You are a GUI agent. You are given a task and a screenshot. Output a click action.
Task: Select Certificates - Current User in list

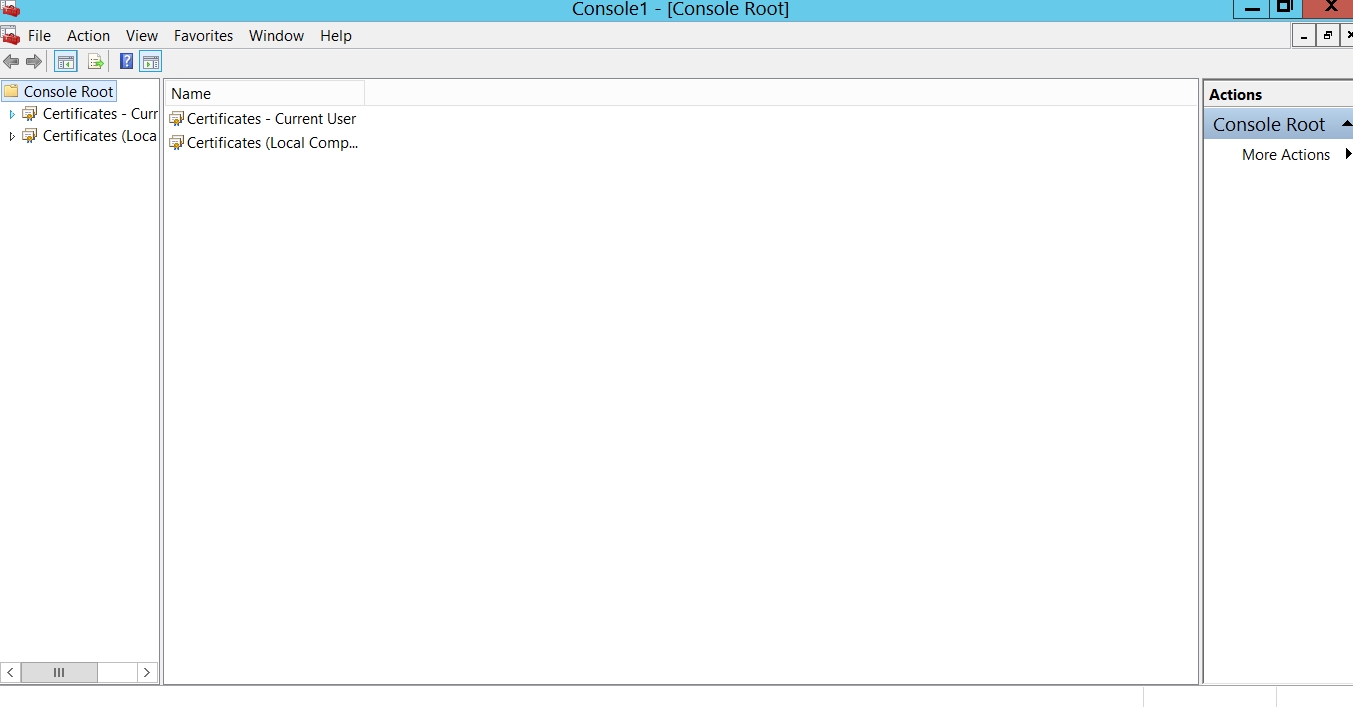pos(271,118)
